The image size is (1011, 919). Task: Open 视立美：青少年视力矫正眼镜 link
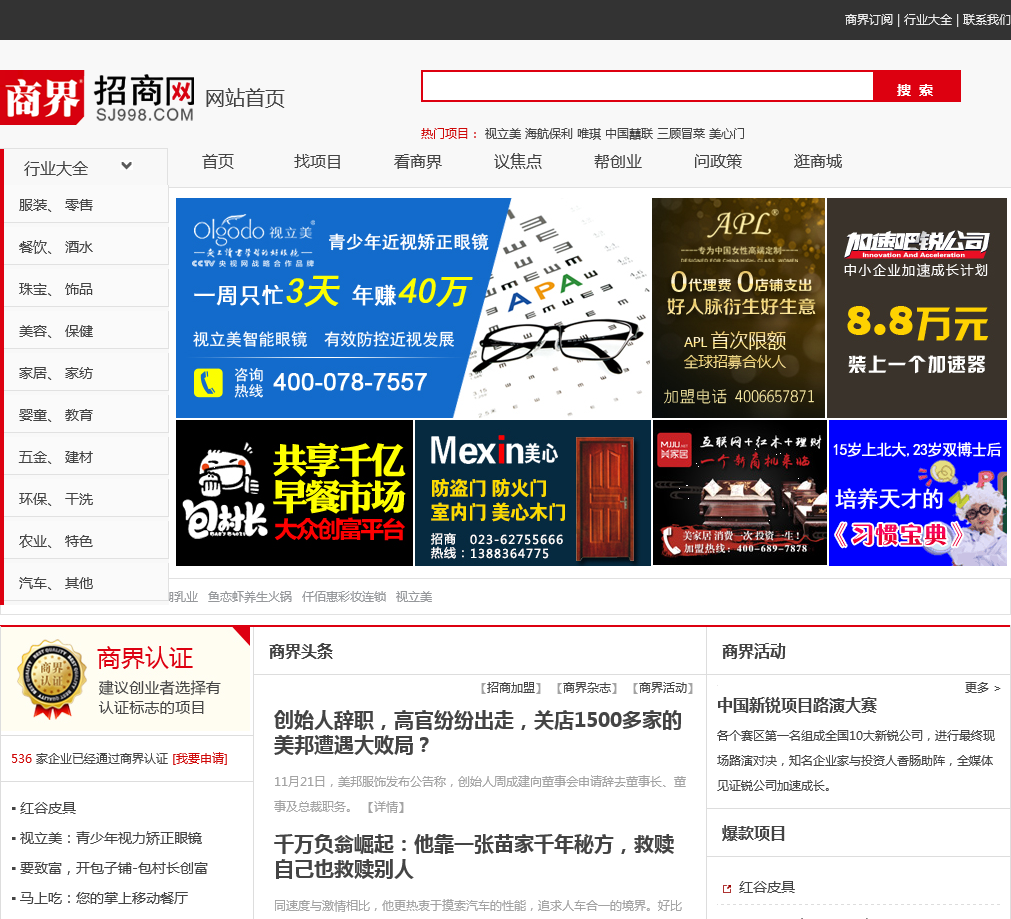pyautogui.click(x=110, y=838)
